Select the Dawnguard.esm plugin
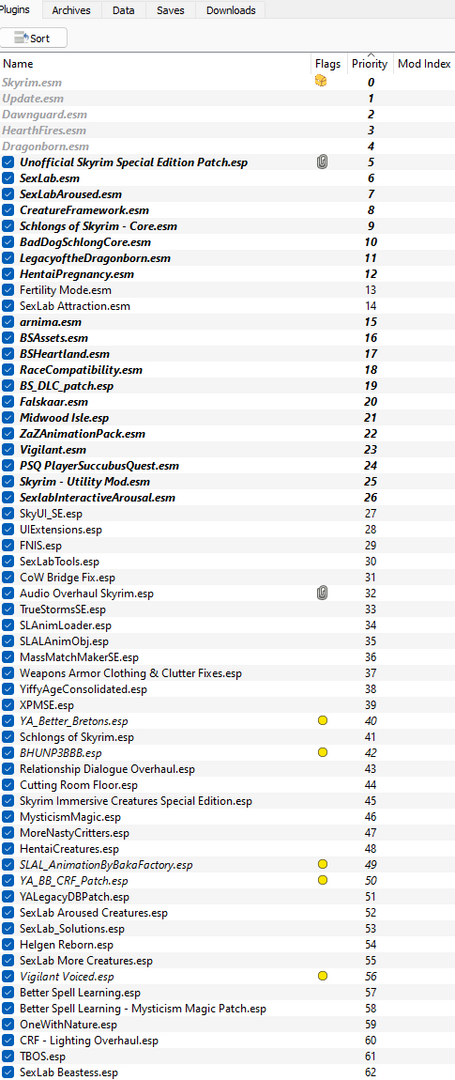 point(227,114)
